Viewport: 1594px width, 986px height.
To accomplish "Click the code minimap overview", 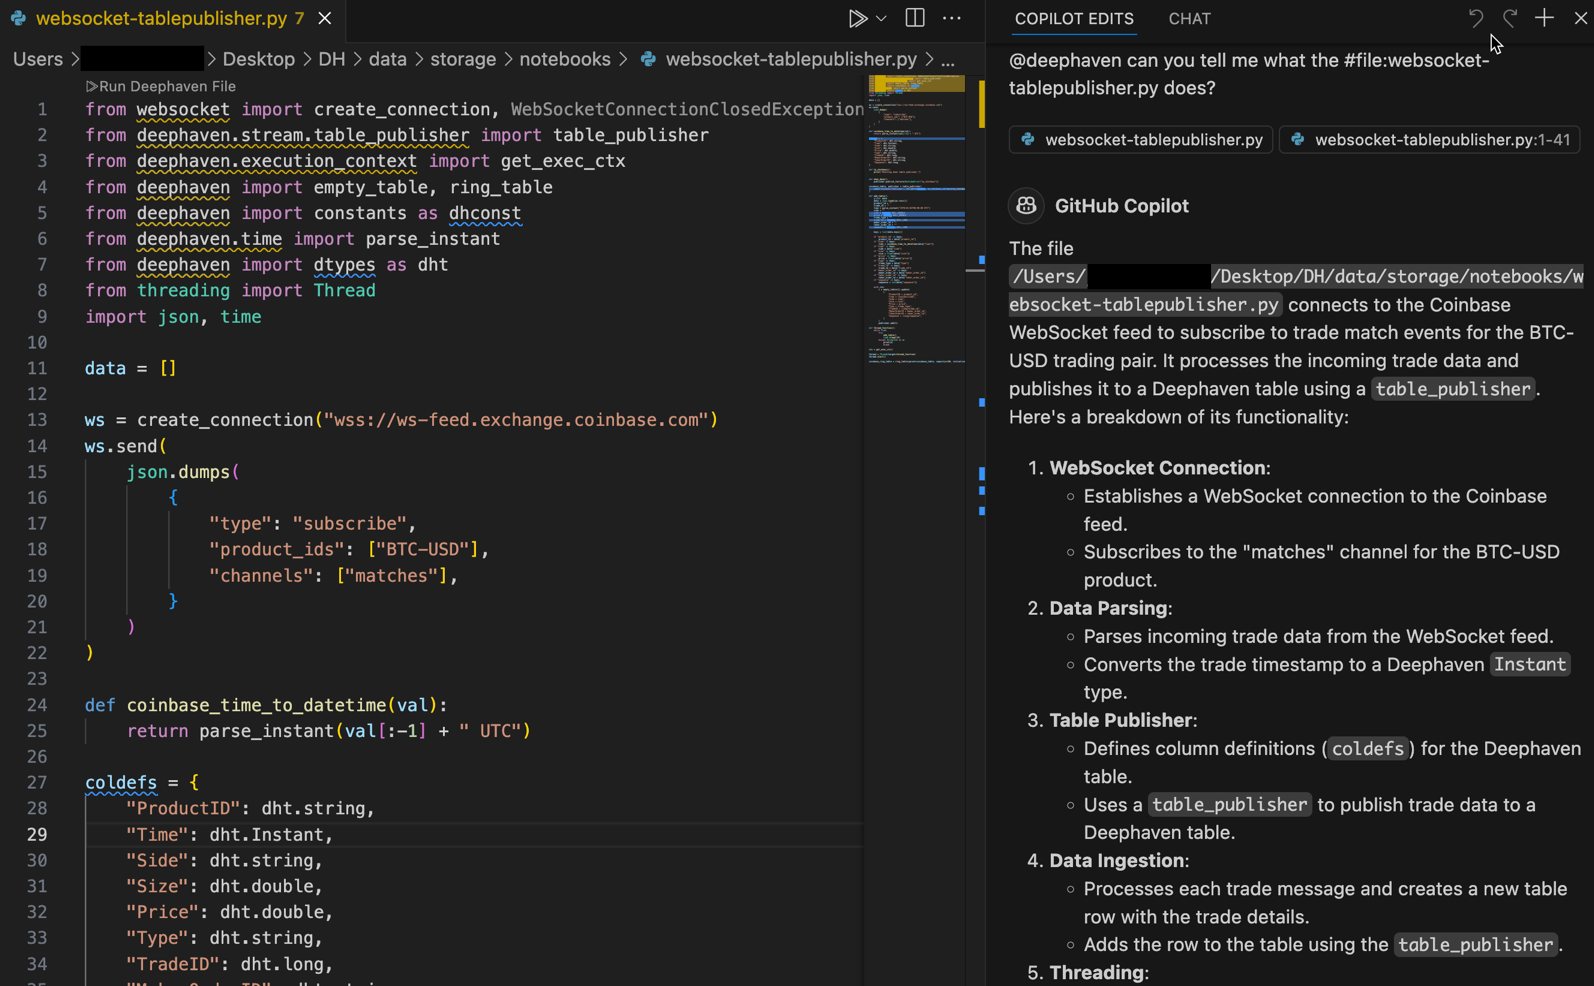I will point(916,220).
